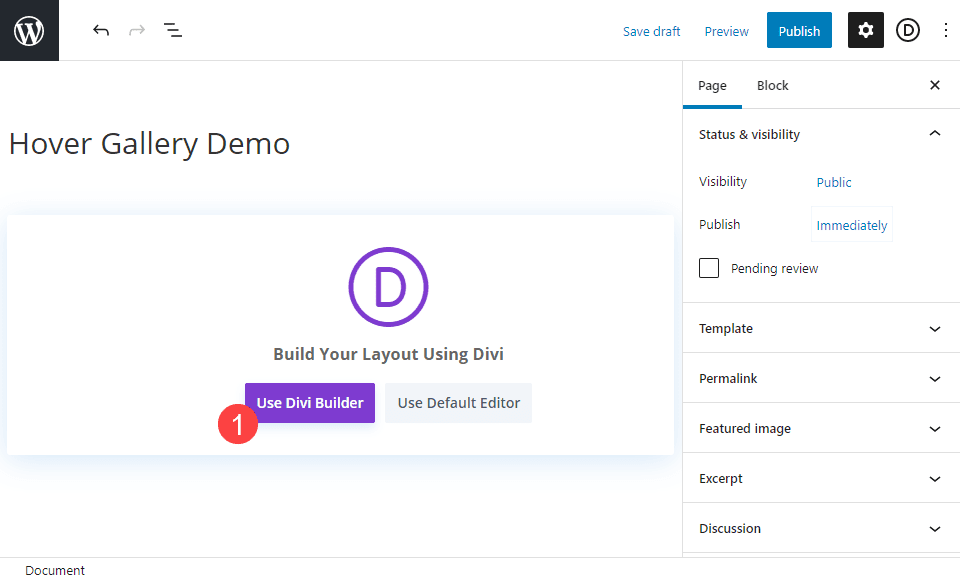Image resolution: width=960 pixels, height=580 pixels.
Task: Expand the Discussion section
Action: (935, 528)
